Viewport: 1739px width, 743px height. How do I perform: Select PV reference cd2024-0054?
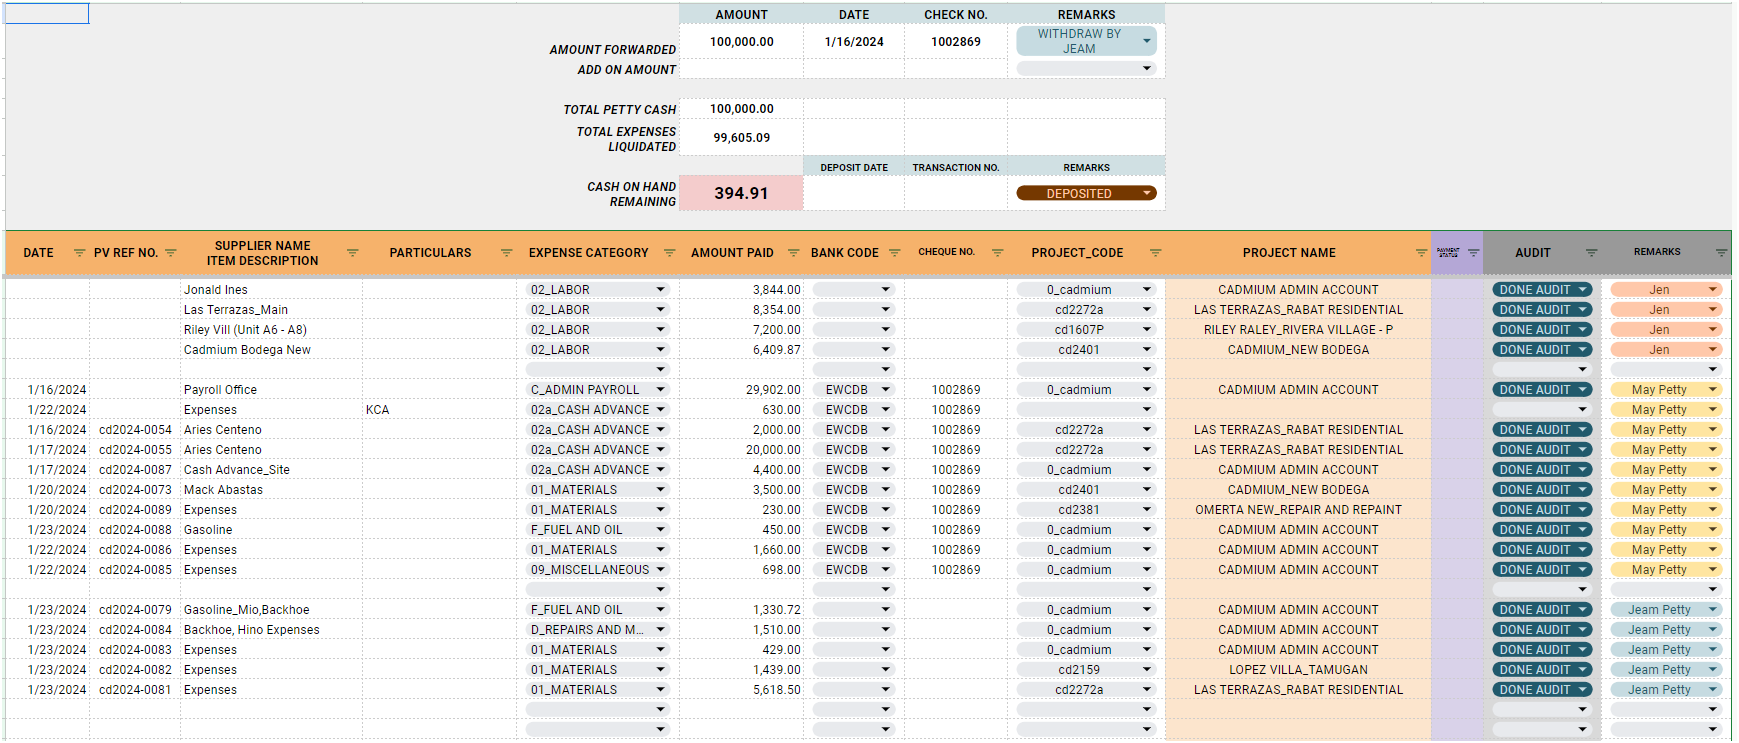[135, 430]
